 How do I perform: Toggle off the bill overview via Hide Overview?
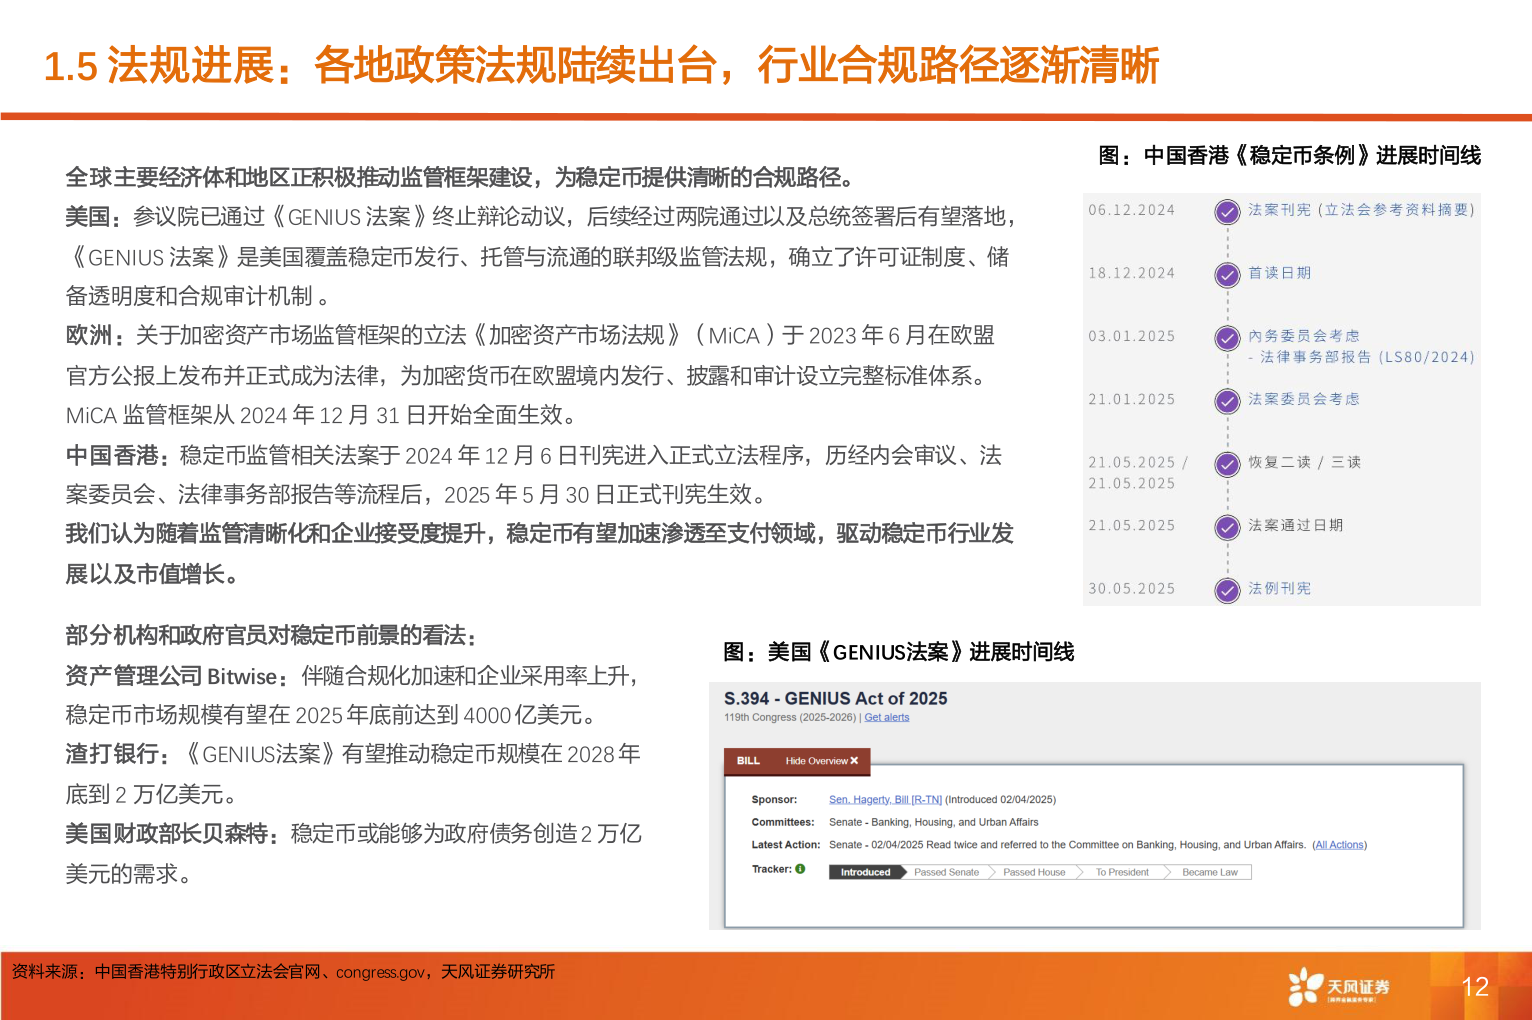(x=819, y=761)
